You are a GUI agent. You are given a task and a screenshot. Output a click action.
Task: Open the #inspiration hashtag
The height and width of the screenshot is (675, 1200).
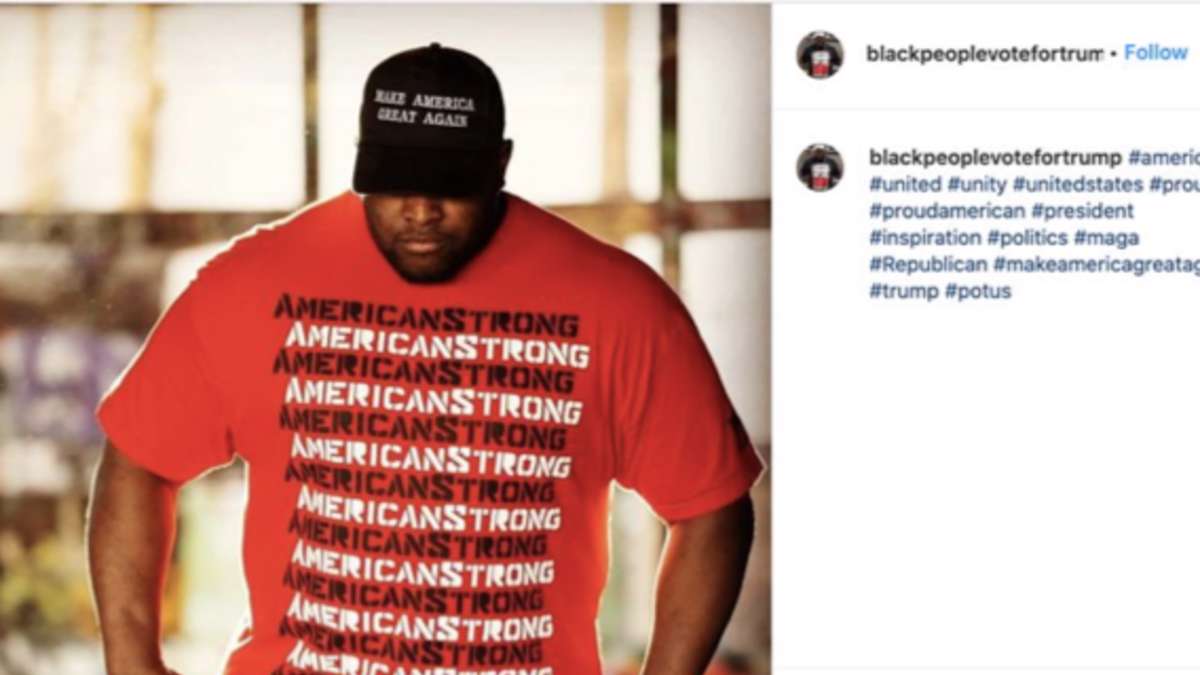pos(925,238)
